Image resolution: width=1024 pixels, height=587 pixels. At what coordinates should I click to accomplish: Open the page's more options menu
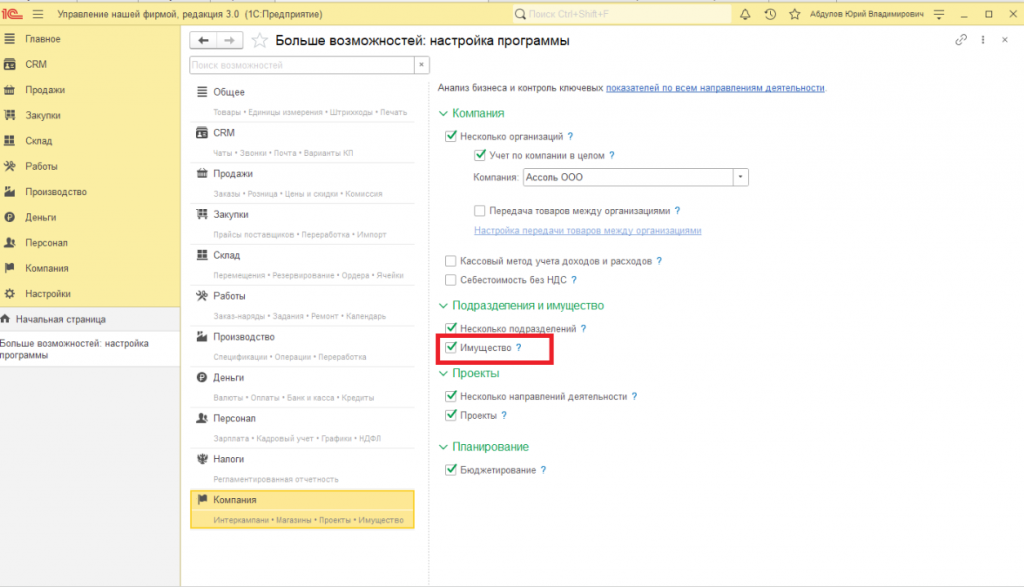click(x=983, y=40)
